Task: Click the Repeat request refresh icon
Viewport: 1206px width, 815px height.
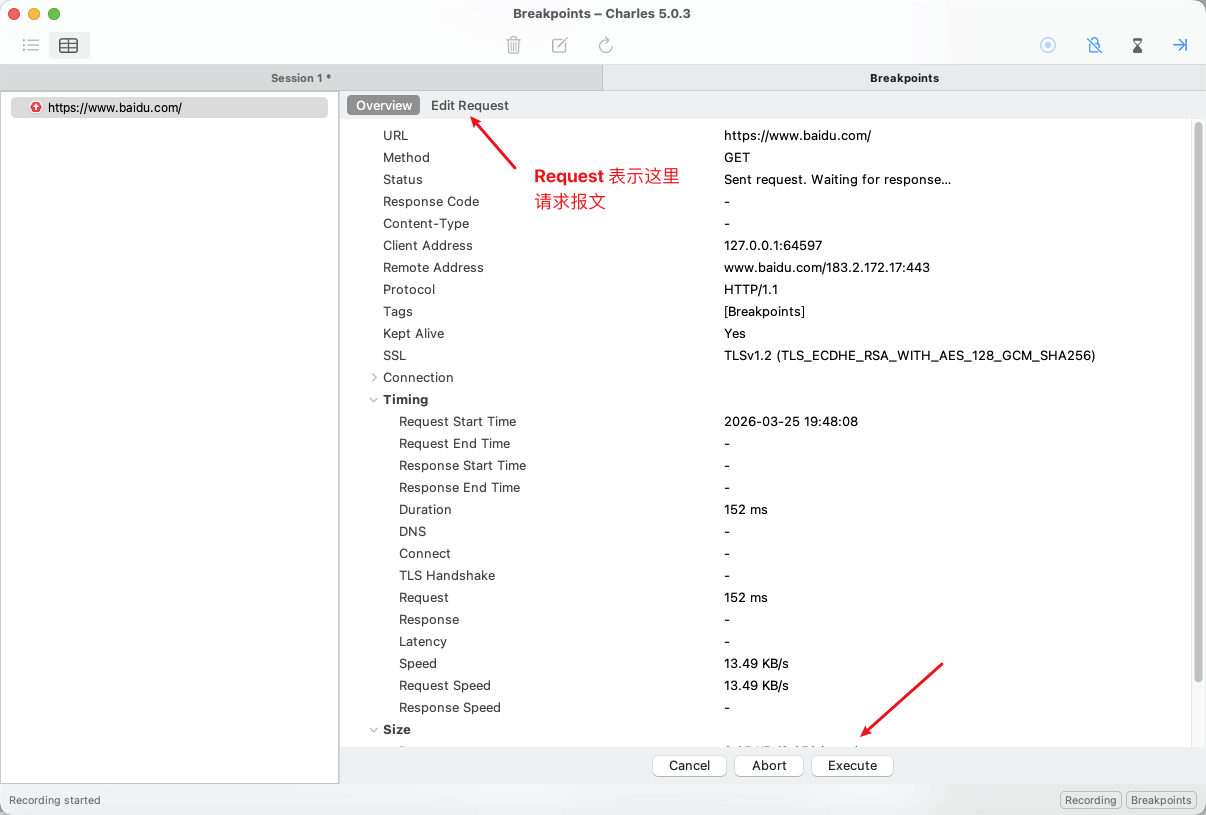Action: [606, 45]
